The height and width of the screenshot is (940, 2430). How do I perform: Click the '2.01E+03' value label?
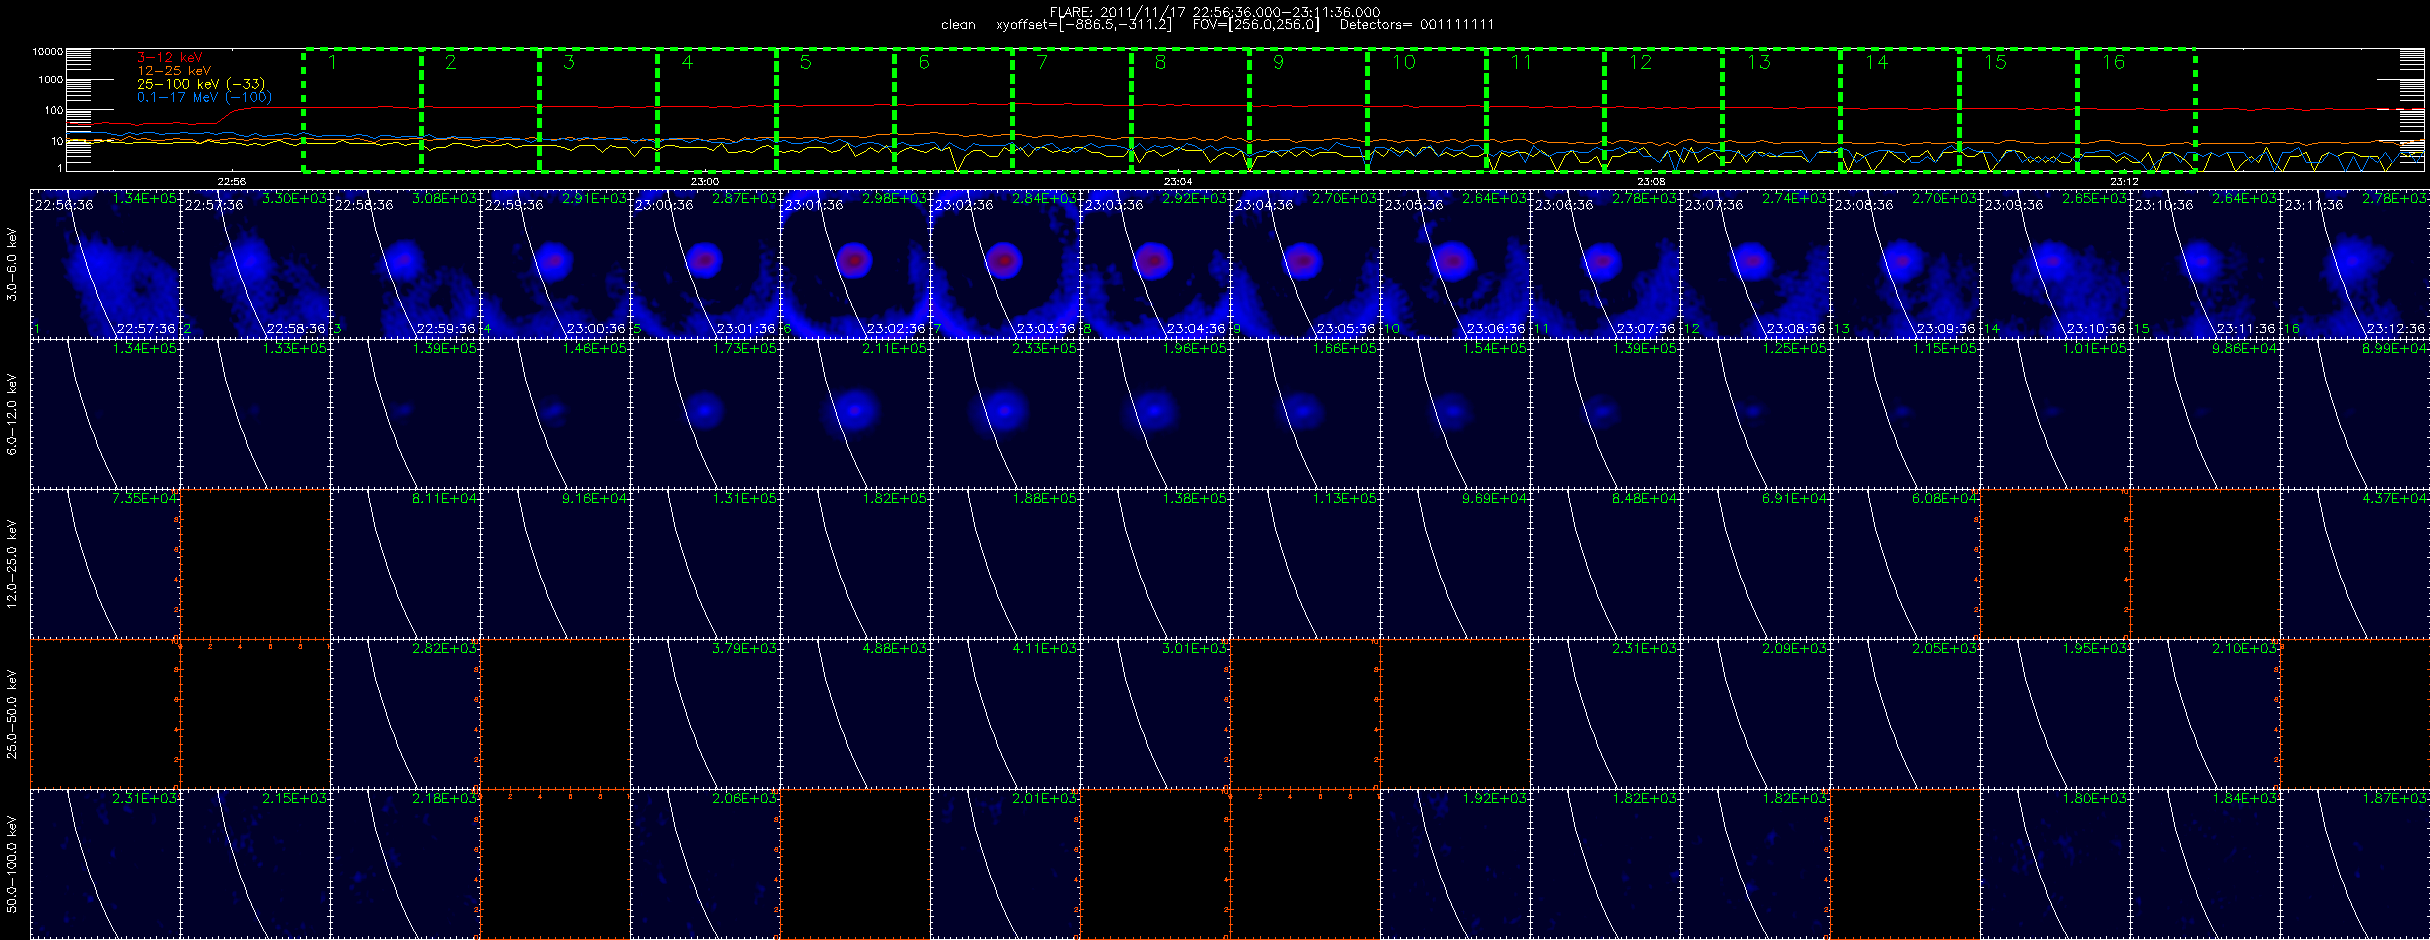pyautogui.click(x=1044, y=798)
